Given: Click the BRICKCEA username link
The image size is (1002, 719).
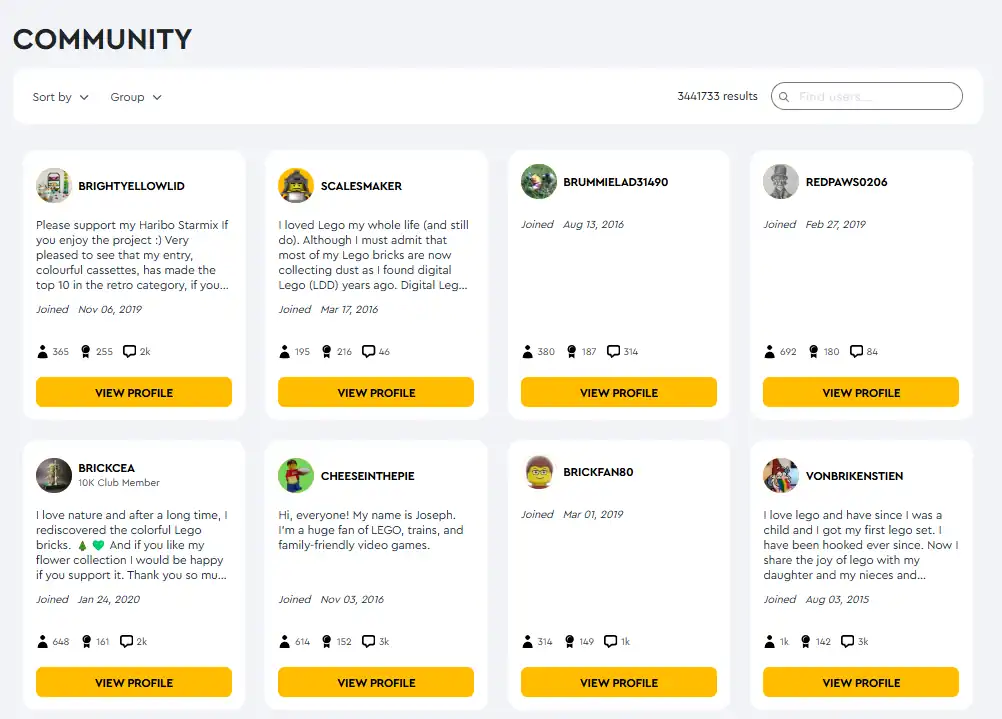Looking at the screenshot, I should coord(106,468).
